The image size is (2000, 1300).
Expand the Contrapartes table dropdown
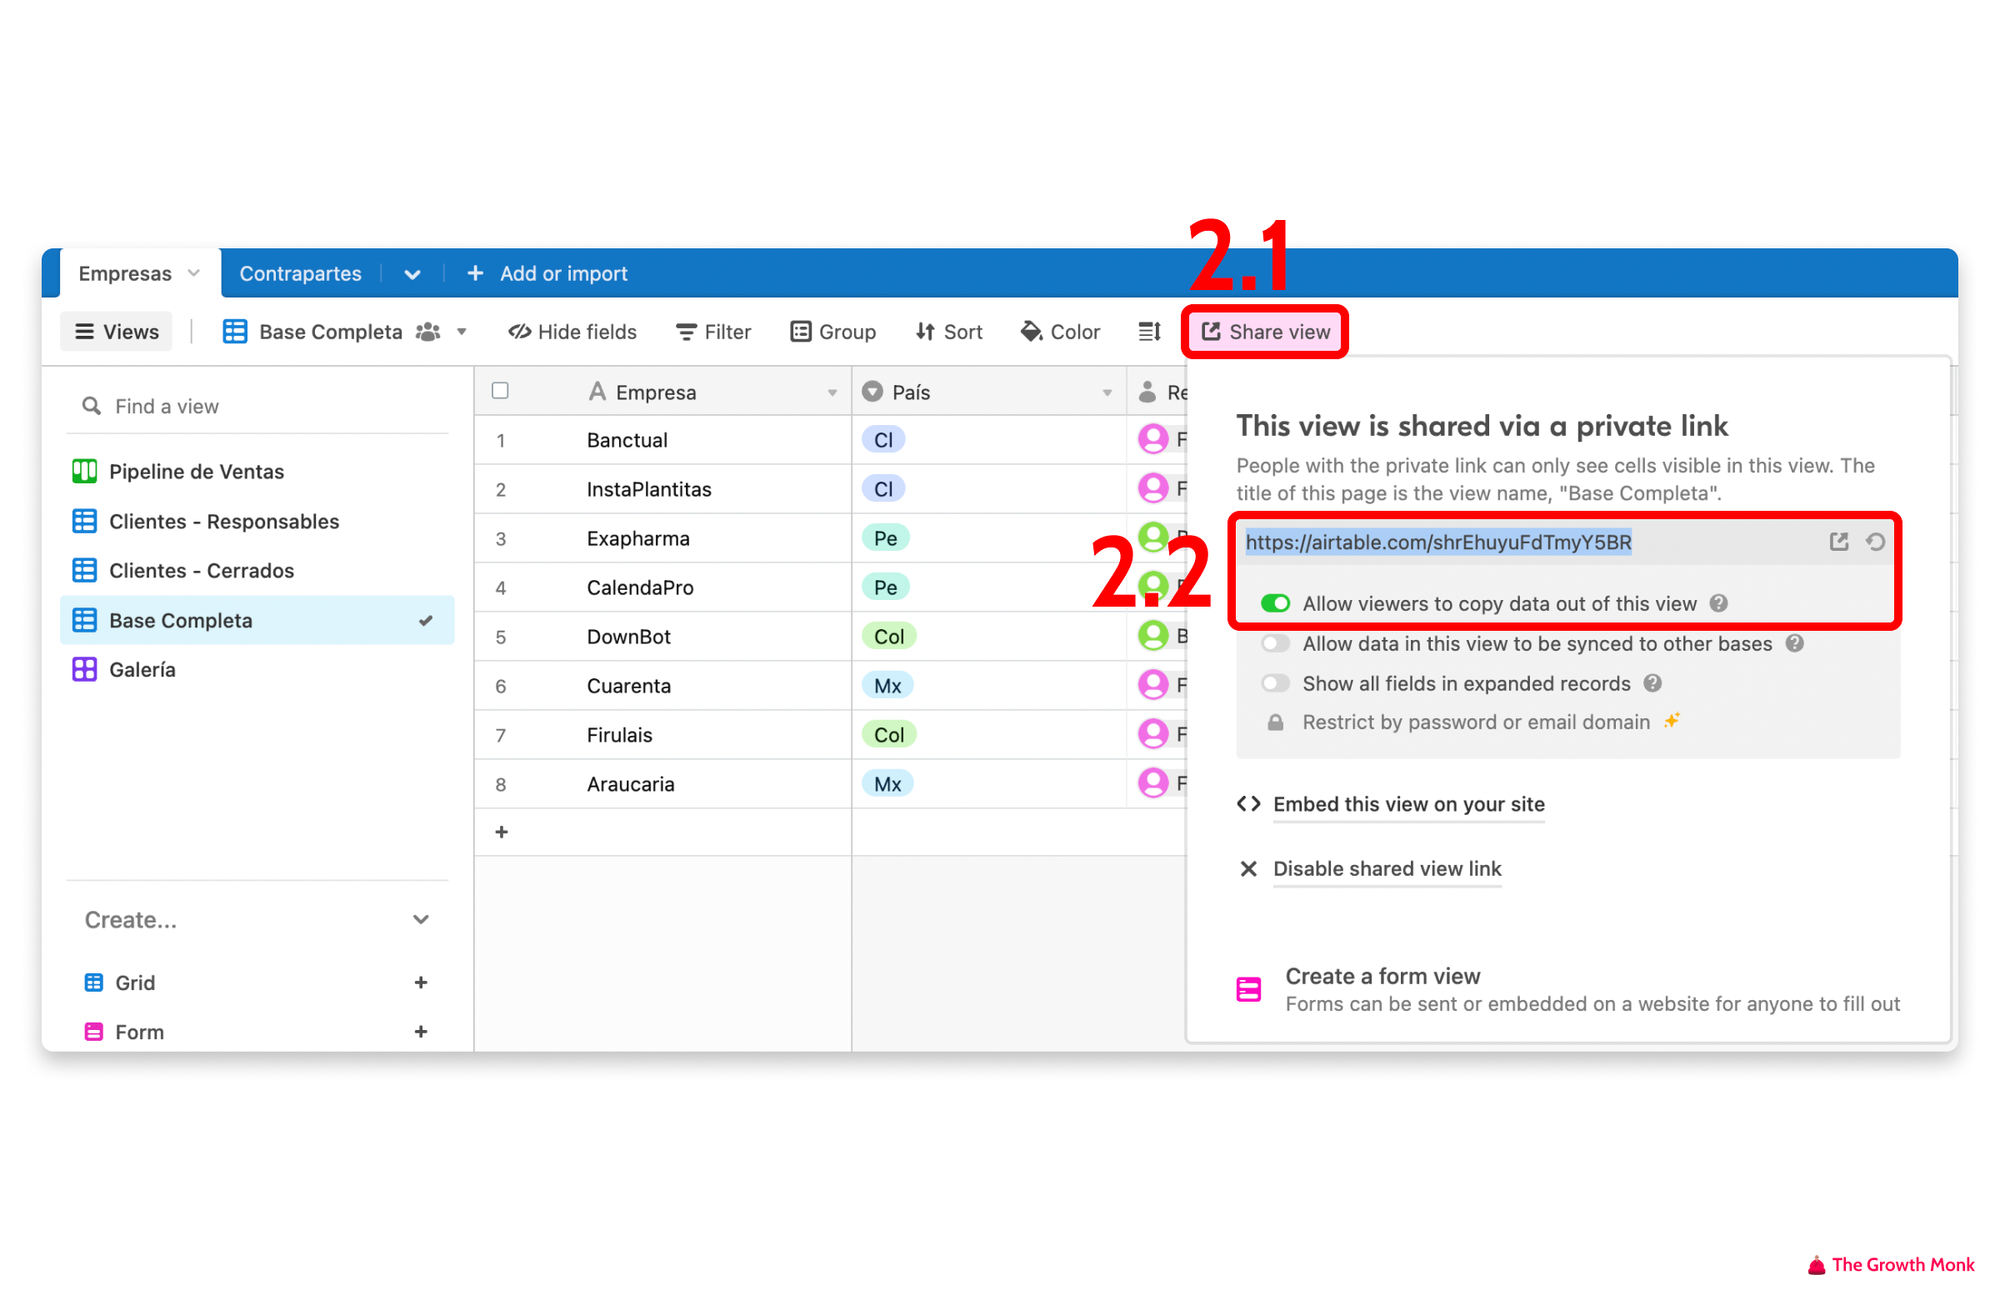[415, 274]
